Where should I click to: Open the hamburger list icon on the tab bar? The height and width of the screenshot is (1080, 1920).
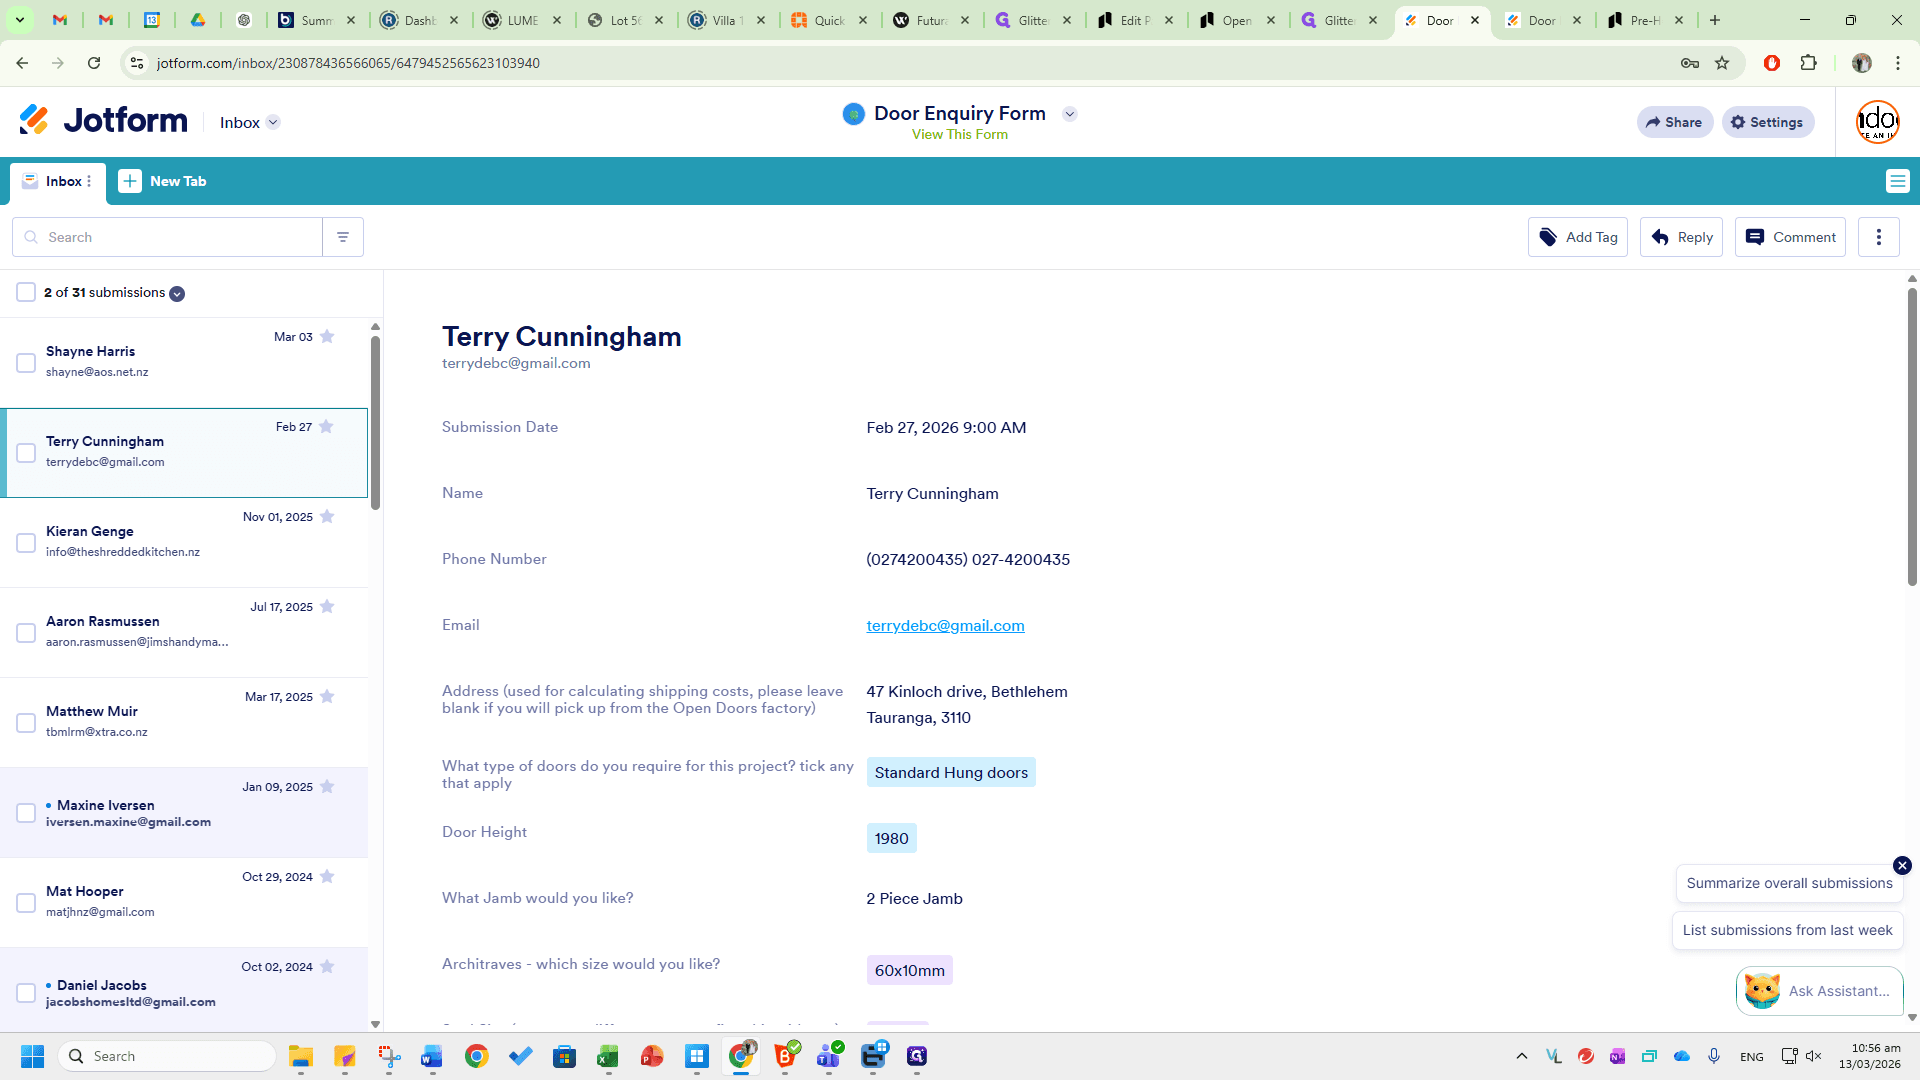click(1897, 181)
